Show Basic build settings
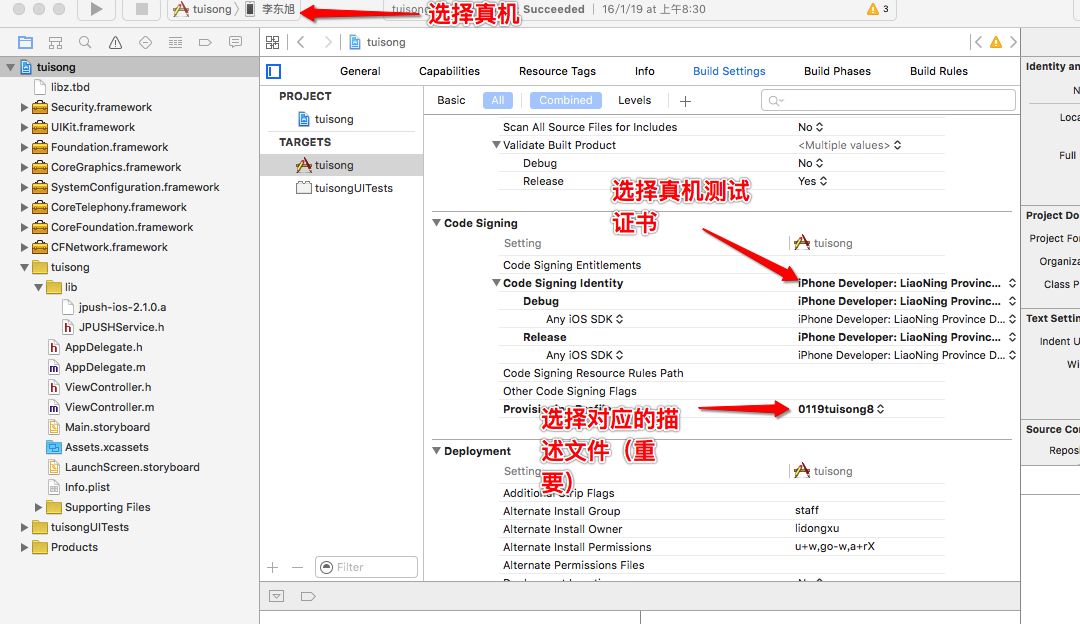The image size is (1080, 624). coord(451,101)
